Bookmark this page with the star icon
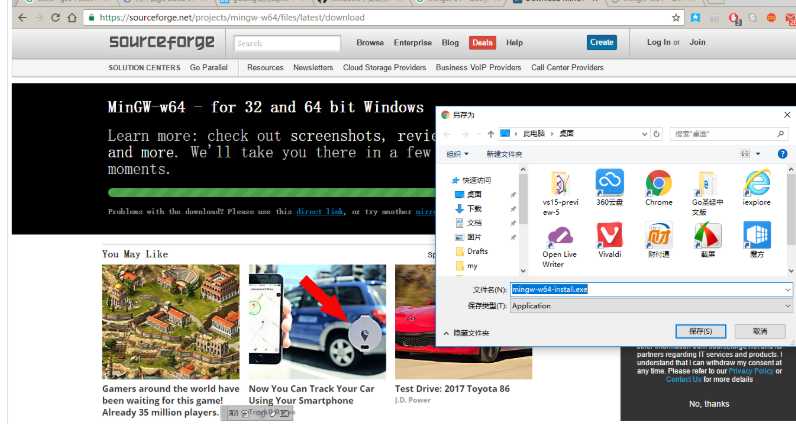The width and height of the screenshot is (796, 424). click(676, 18)
